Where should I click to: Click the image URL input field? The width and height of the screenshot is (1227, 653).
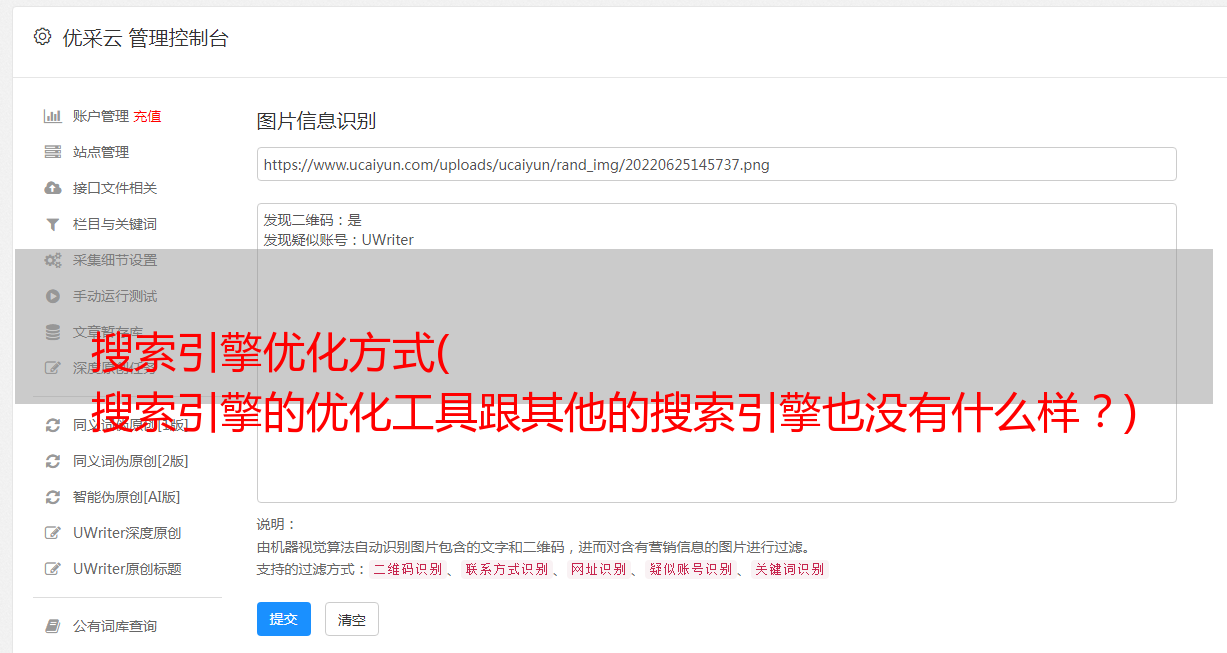tap(716, 164)
